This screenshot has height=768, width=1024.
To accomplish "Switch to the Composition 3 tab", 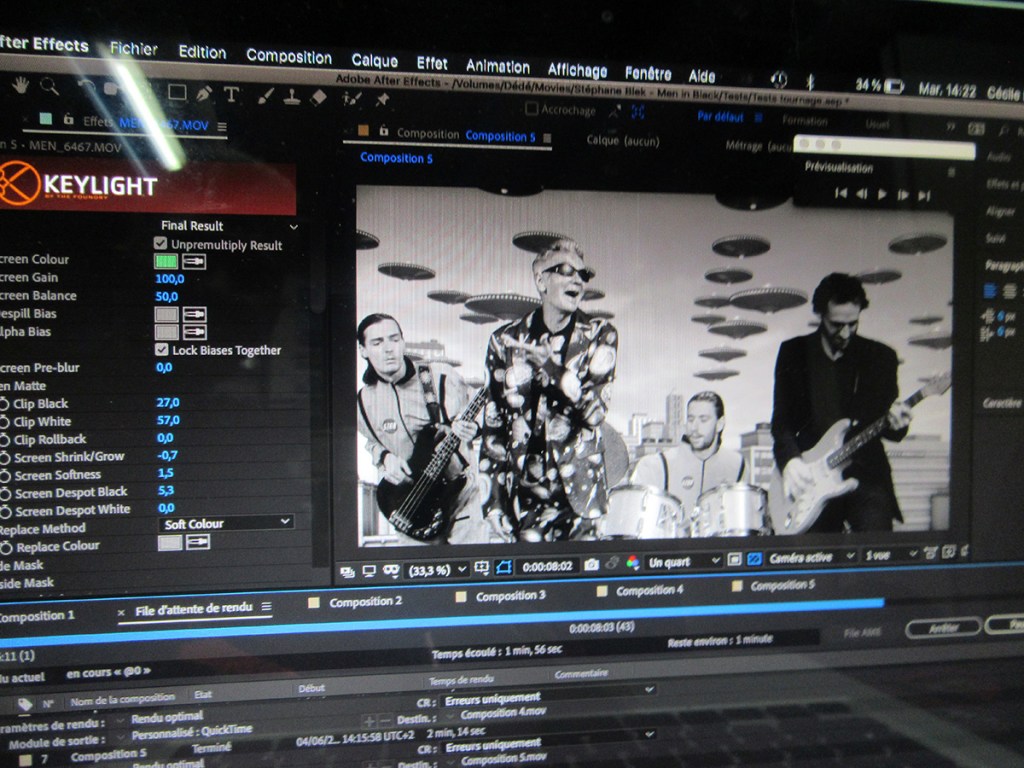I will coord(510,596).
